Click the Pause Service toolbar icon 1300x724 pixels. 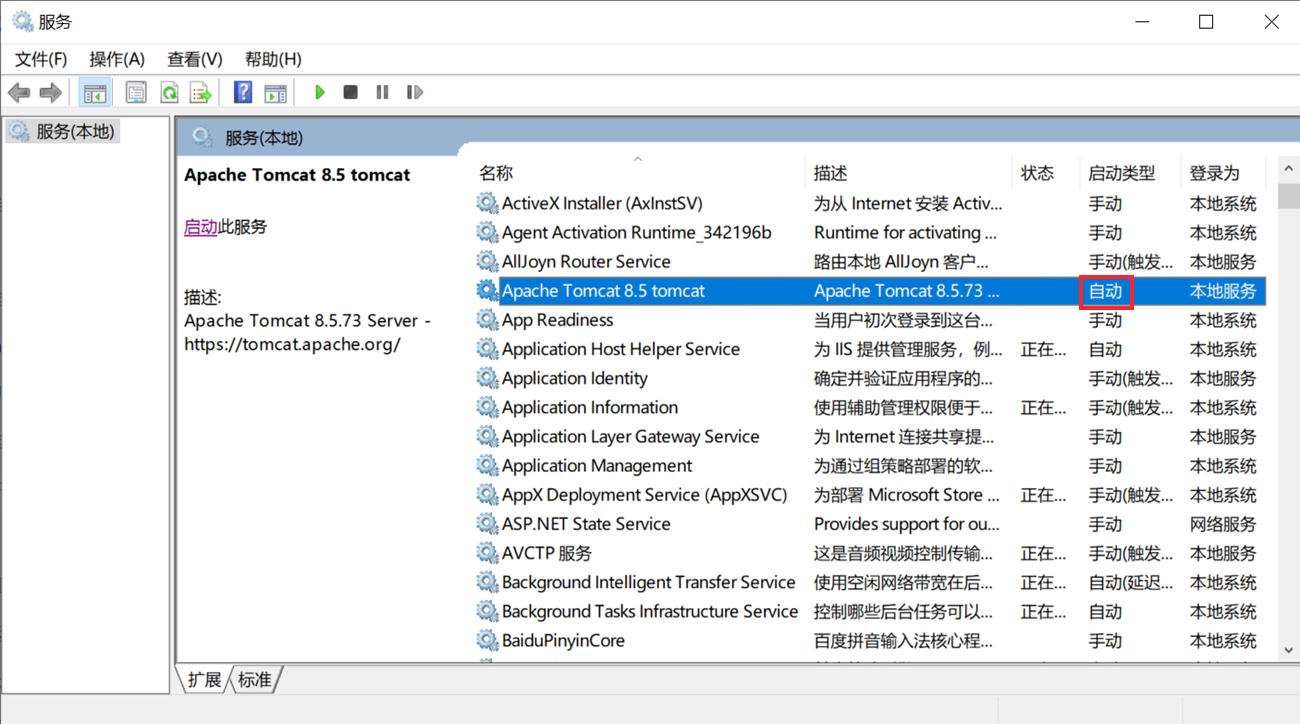coord(382,93)
